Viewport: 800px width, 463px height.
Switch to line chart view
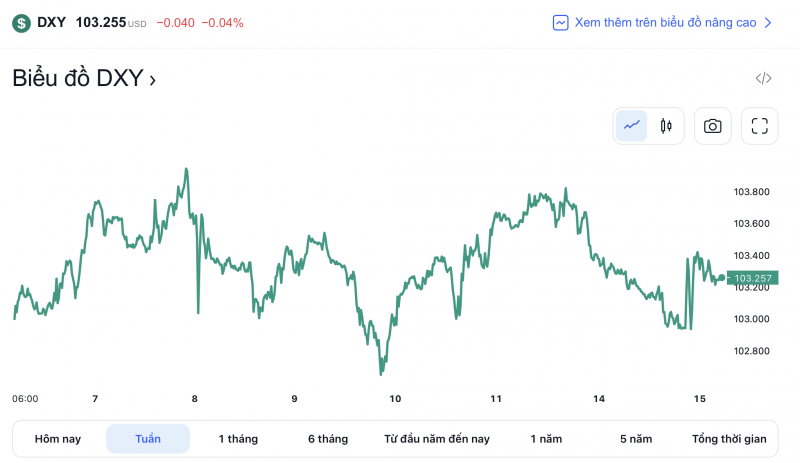pos(632,126)
